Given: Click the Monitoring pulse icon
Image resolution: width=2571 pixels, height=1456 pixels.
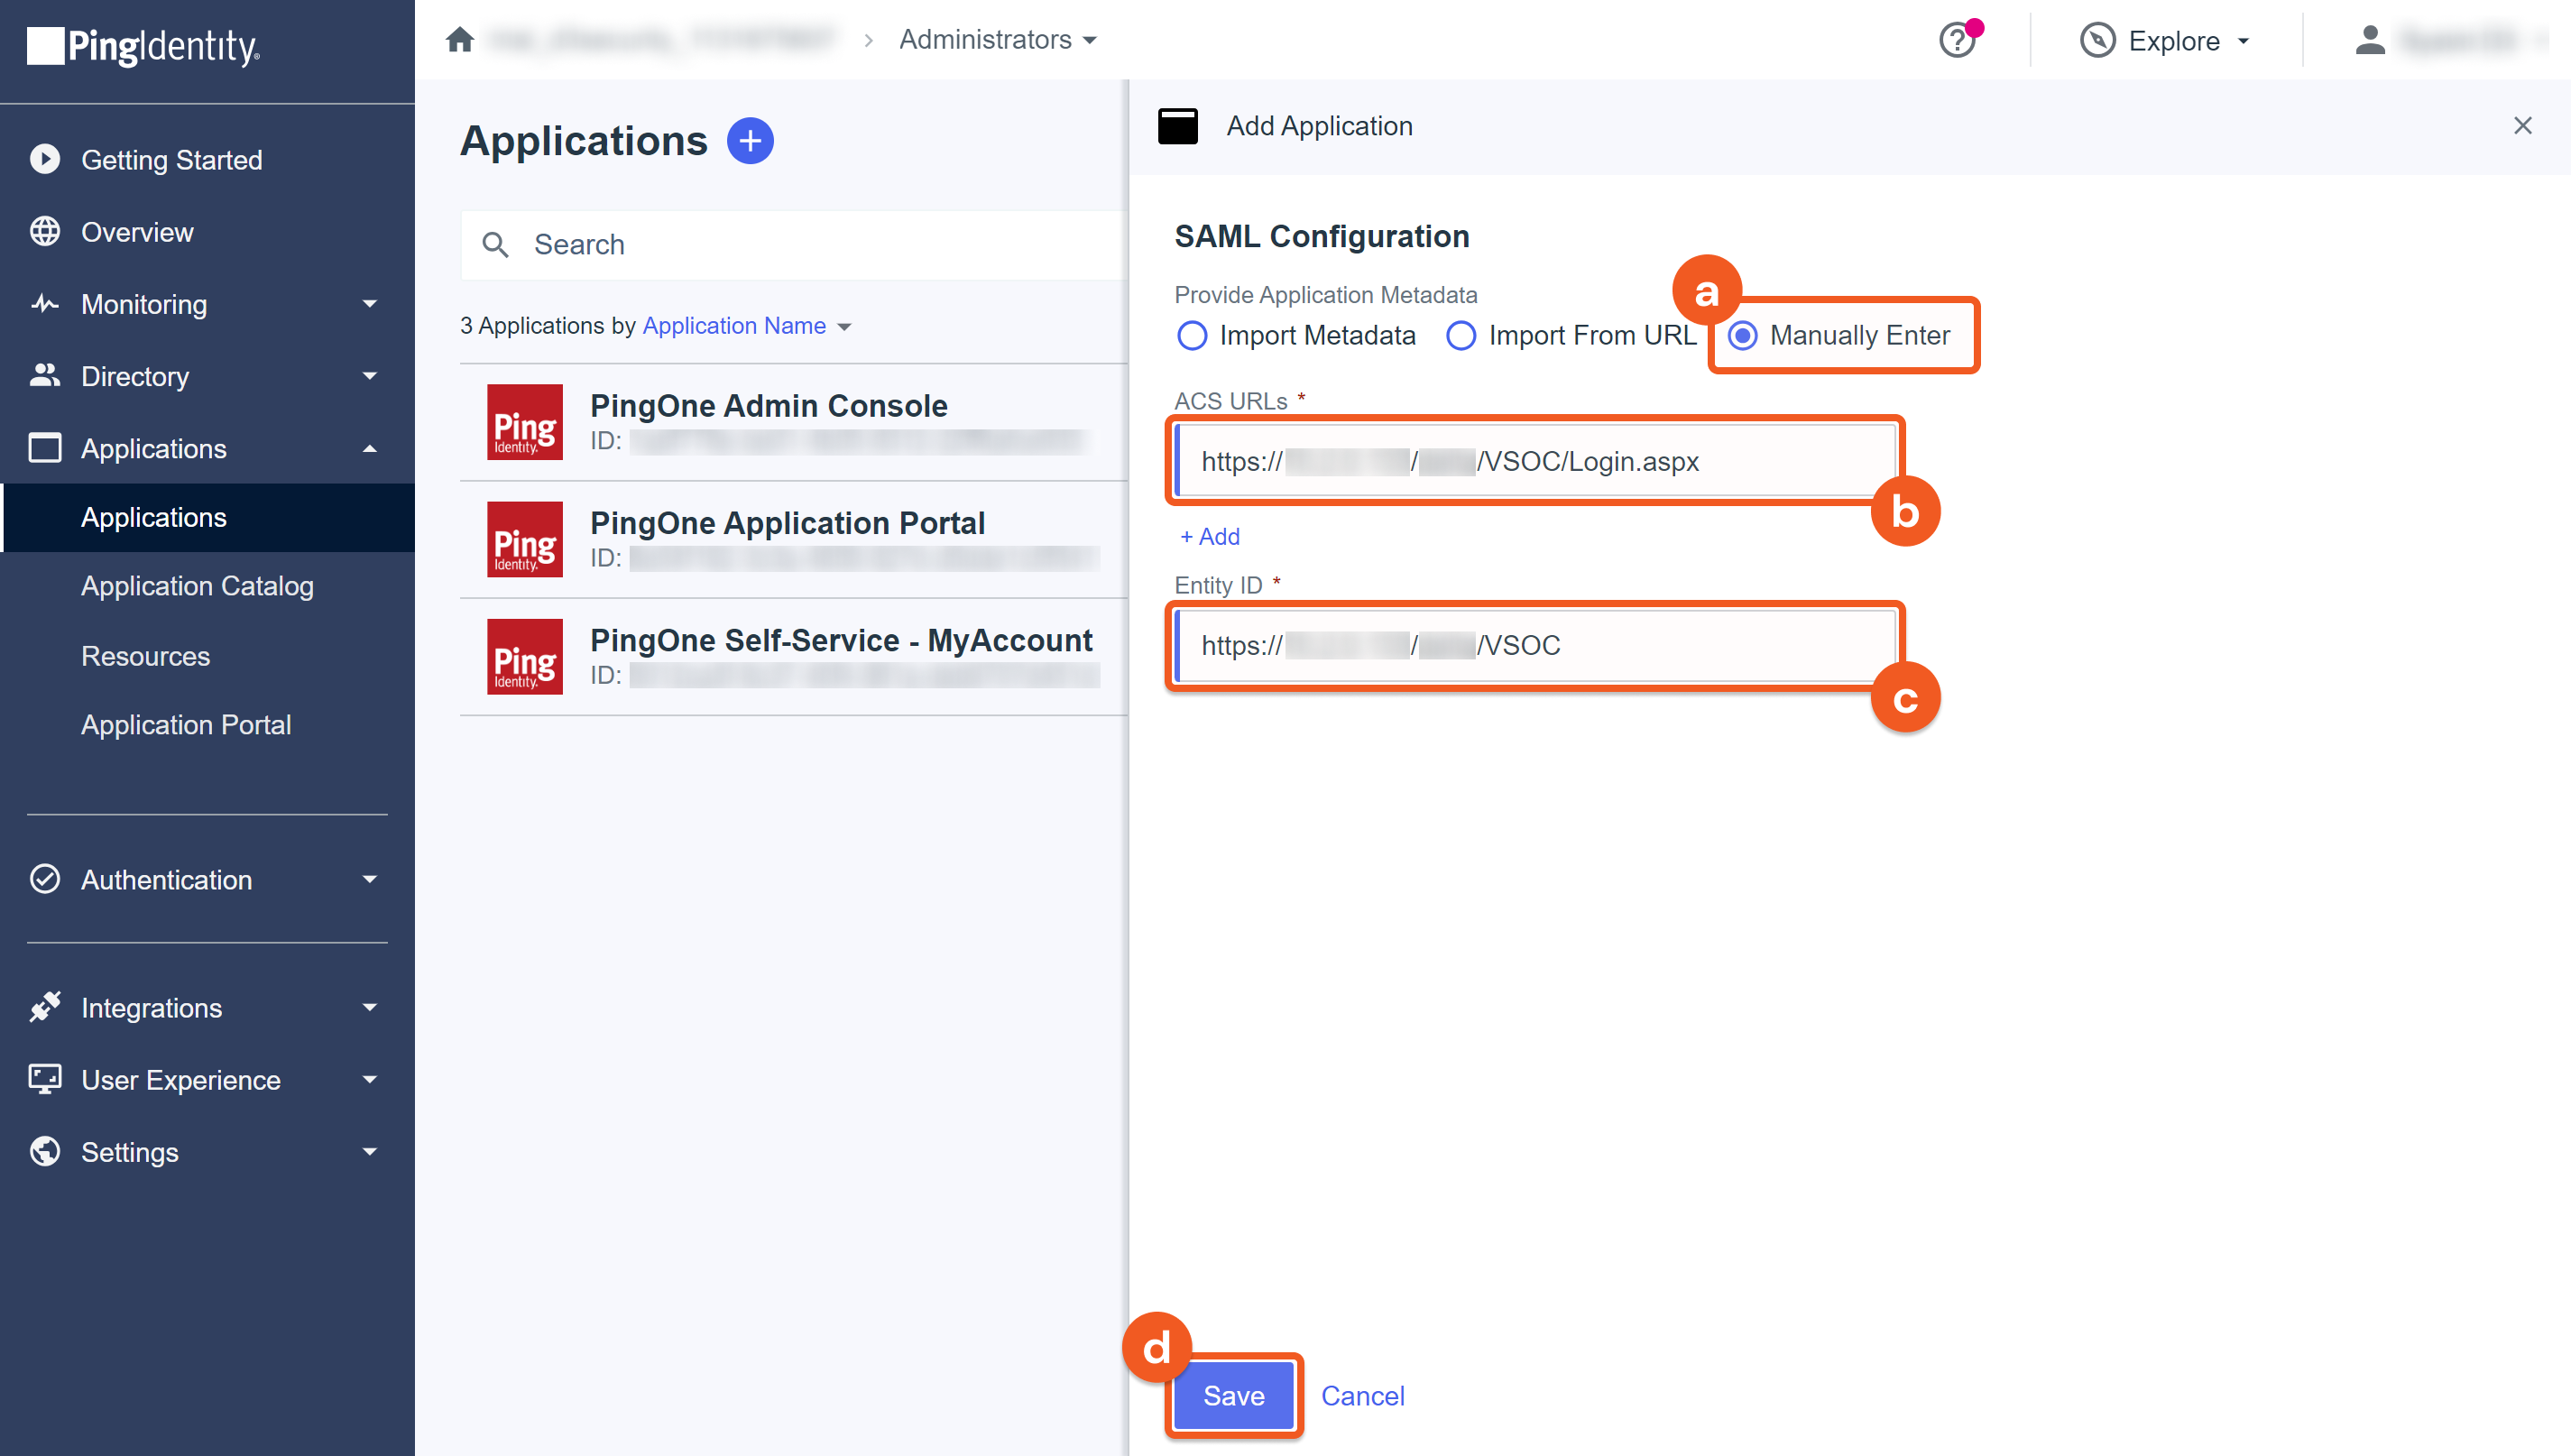Looking at the screenshot, I should (45, 303).
